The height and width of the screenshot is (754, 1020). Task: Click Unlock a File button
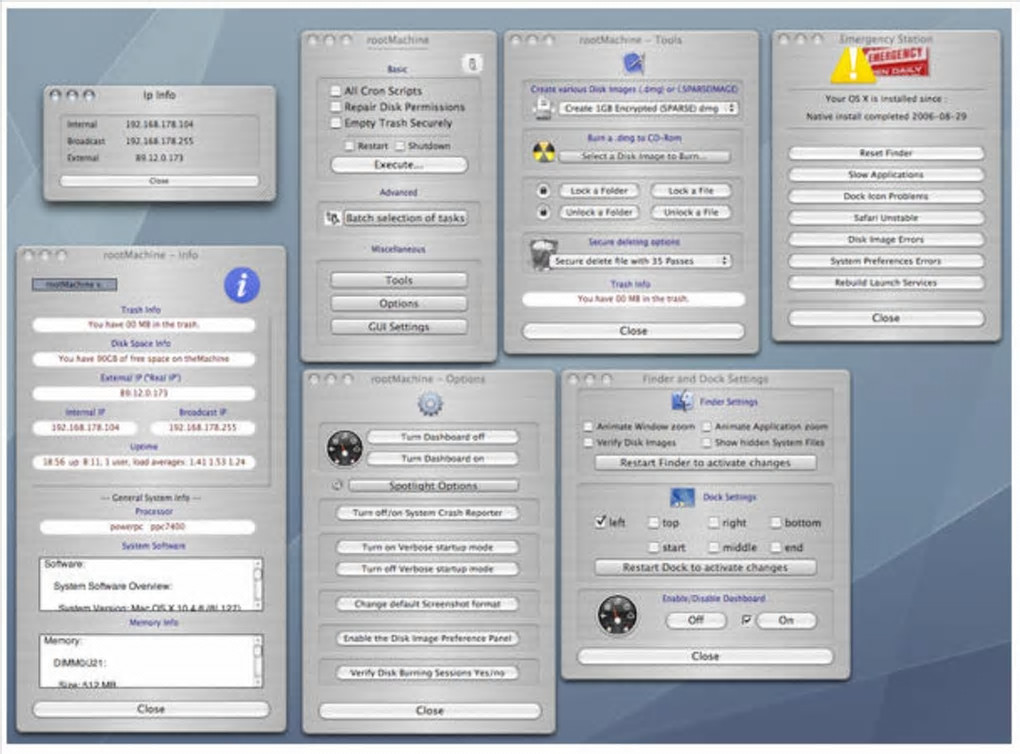690,212
